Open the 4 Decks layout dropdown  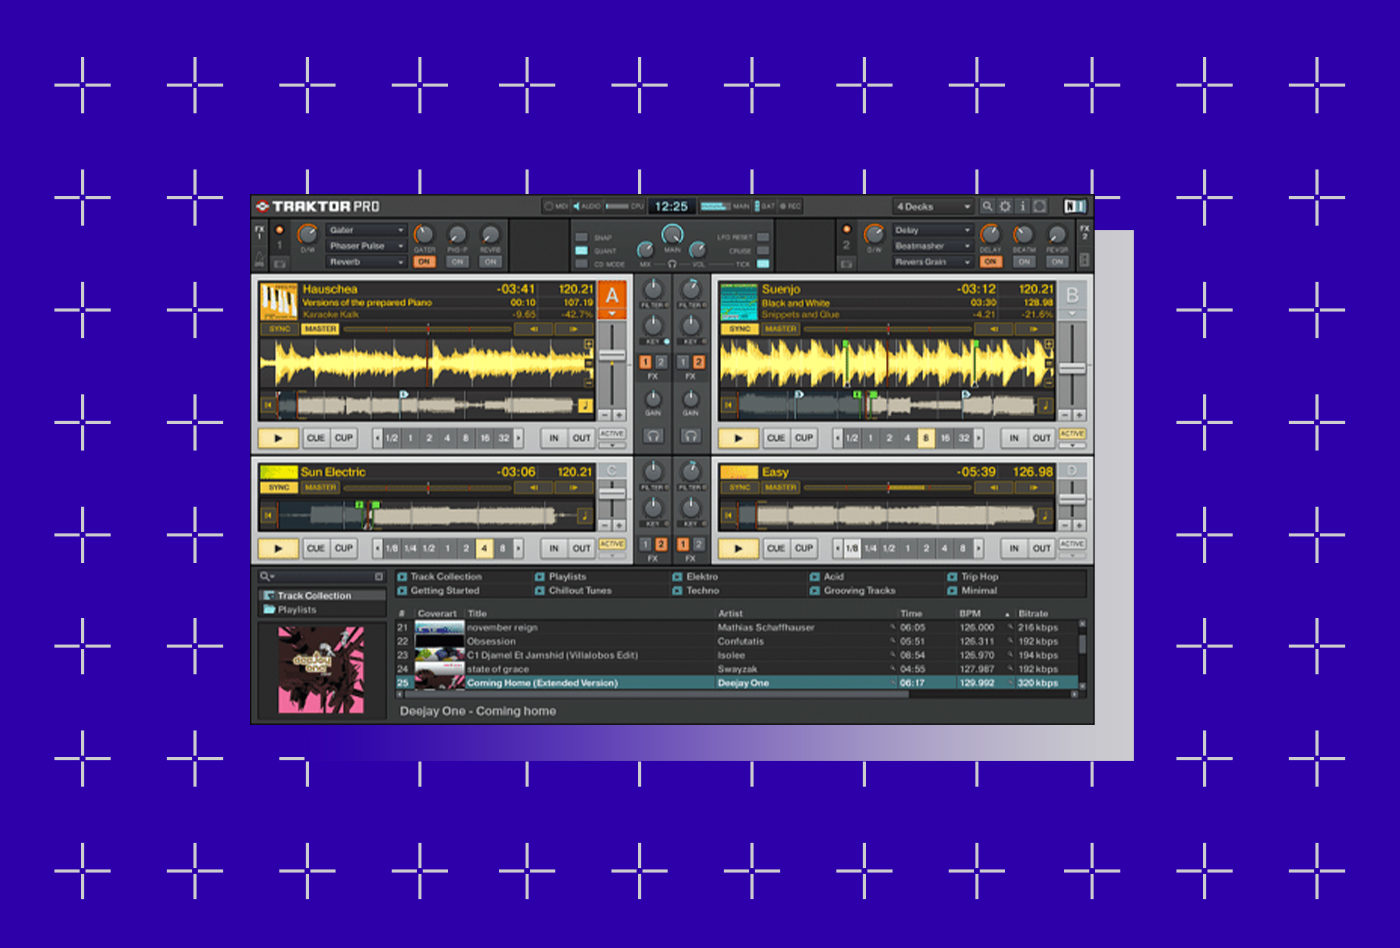[933, 207]
